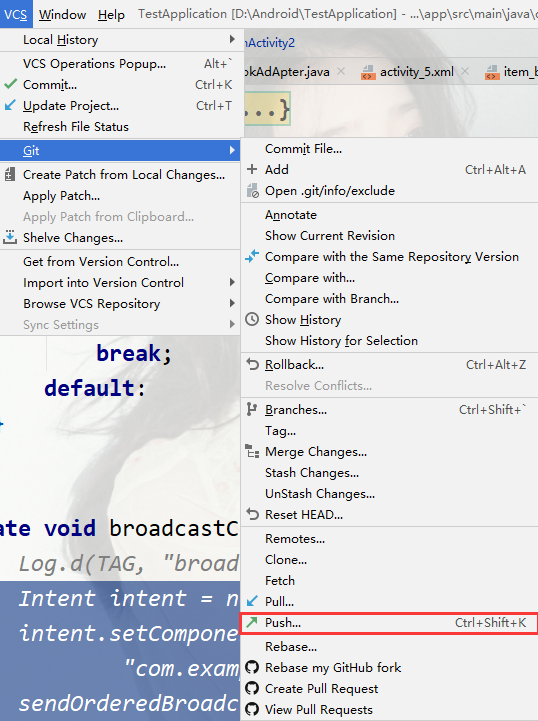The height and width of the screenshot is (721, 538).
Task: Select Stash Changes
Action: click(389, 473)
